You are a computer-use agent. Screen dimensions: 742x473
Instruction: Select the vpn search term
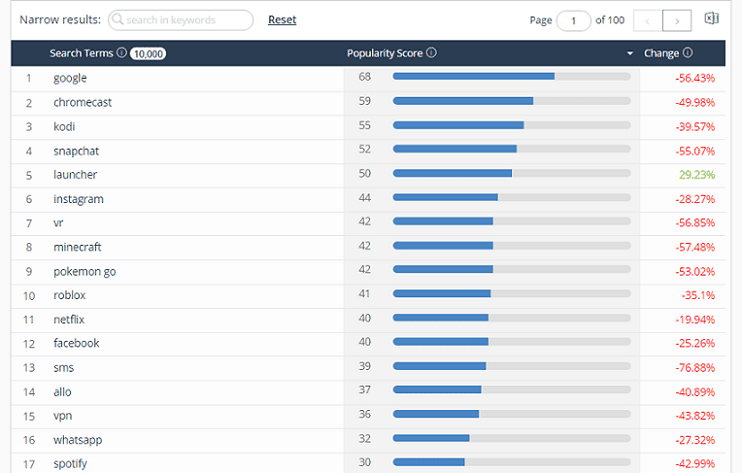(62, 416)
